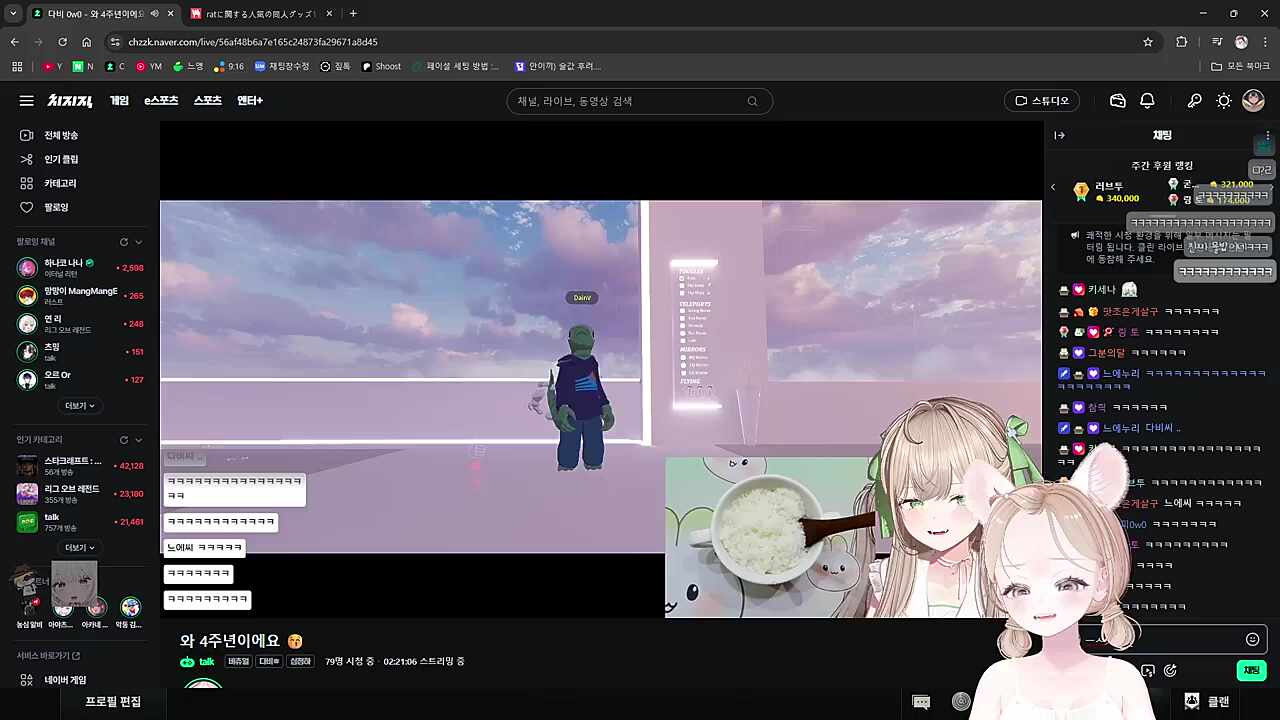Open 모든 북마크 folder

[x=1240, y=66]
